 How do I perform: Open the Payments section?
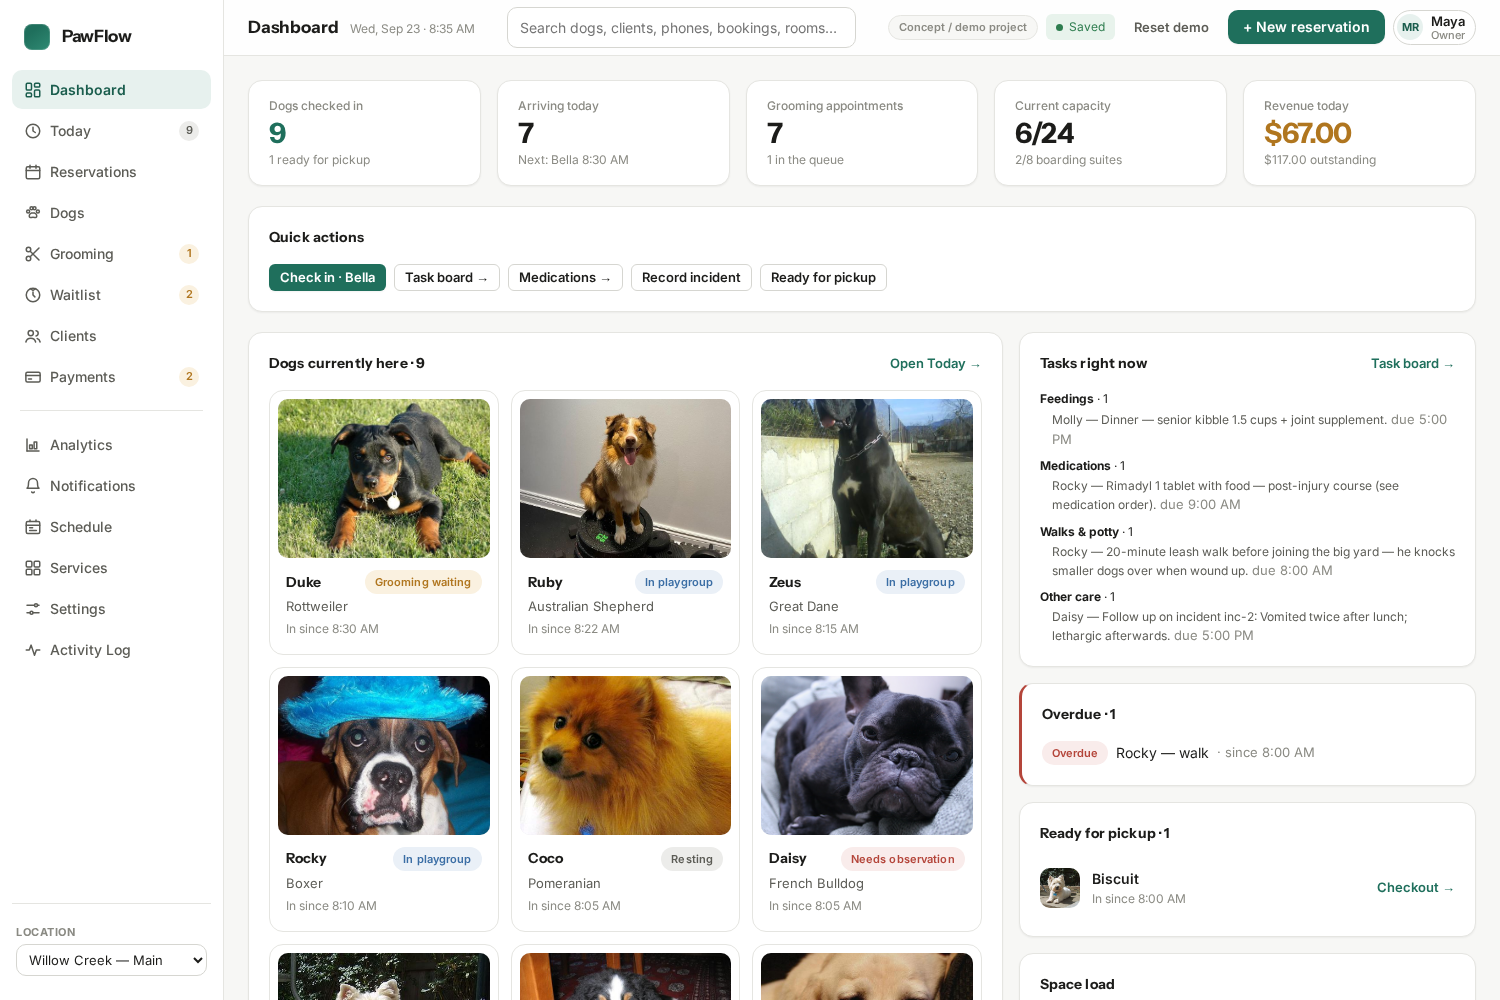111,377
